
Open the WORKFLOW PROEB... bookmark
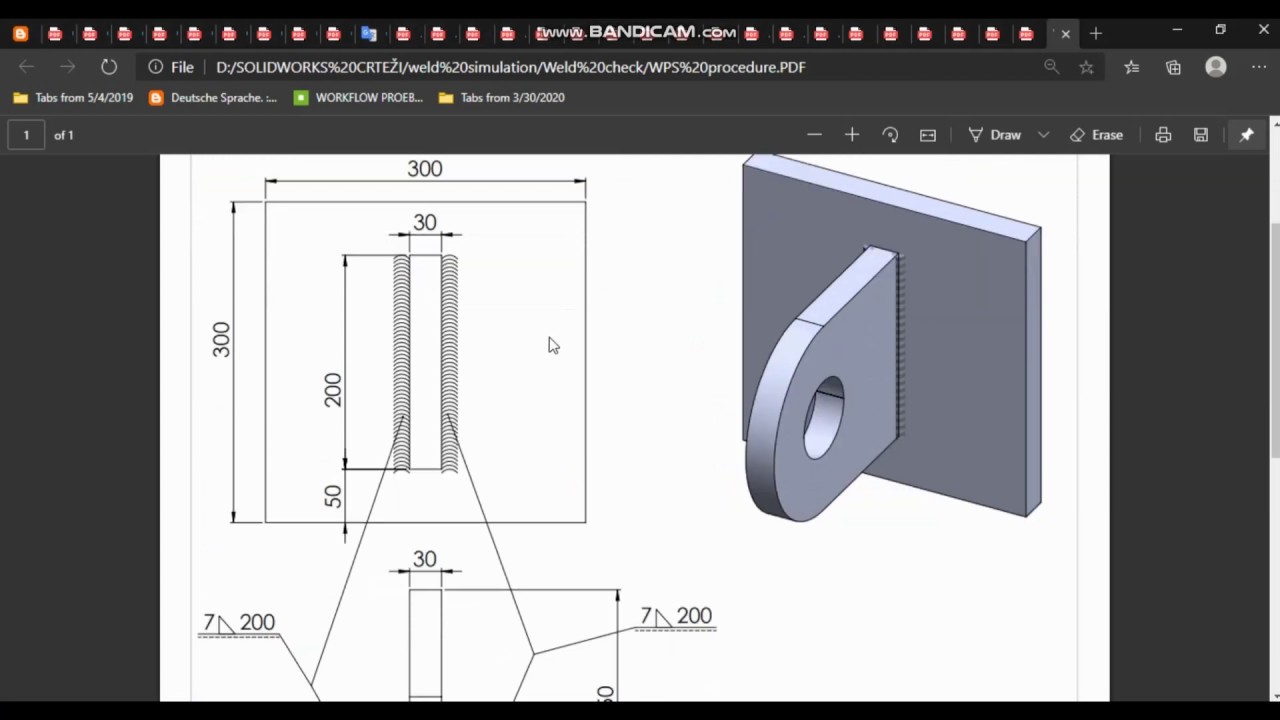pyautogui.click(x=359, y=98)
